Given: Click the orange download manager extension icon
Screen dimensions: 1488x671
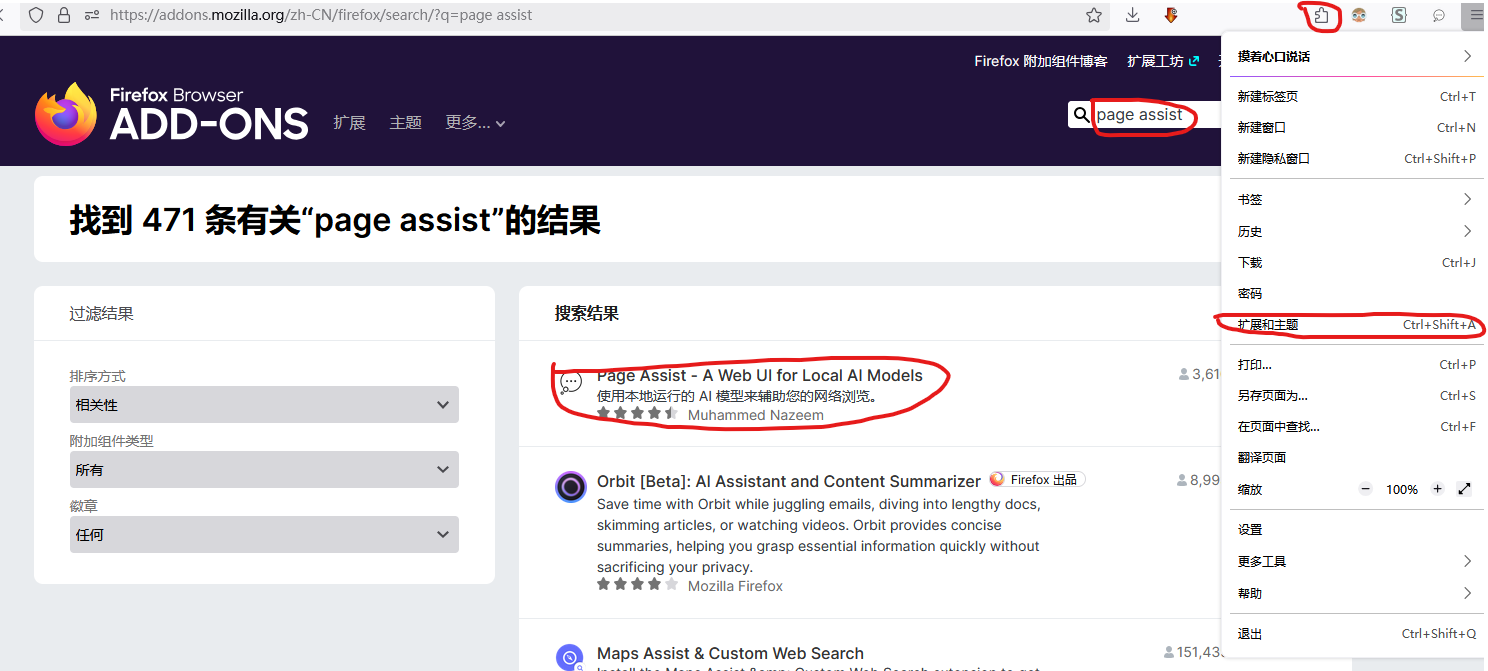Looking at the screenshot, I should pos(1171,15).
